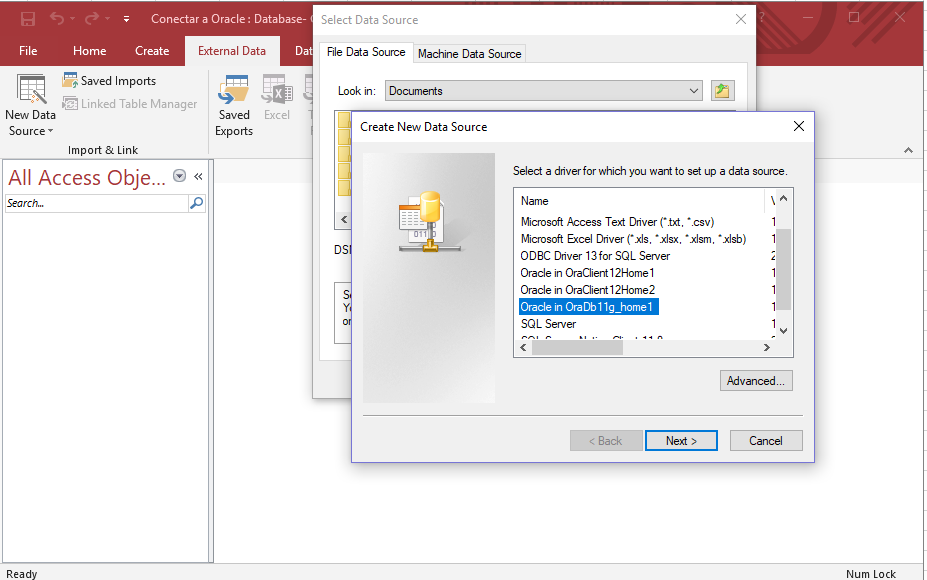This screenshot has height=580, width=927.
Task: Open Saved Imports
Action: pyautogui.click(x=109, y=81)
